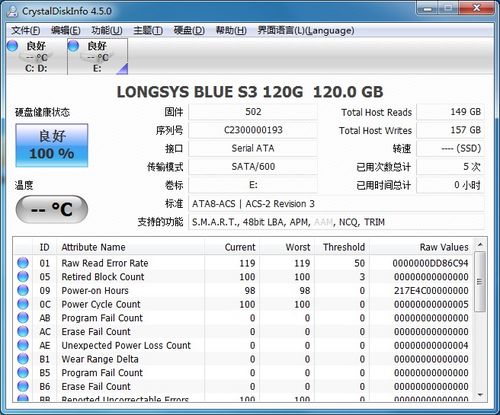
Task: Click the interface field Serial ATA
Action: coord(253,148)
